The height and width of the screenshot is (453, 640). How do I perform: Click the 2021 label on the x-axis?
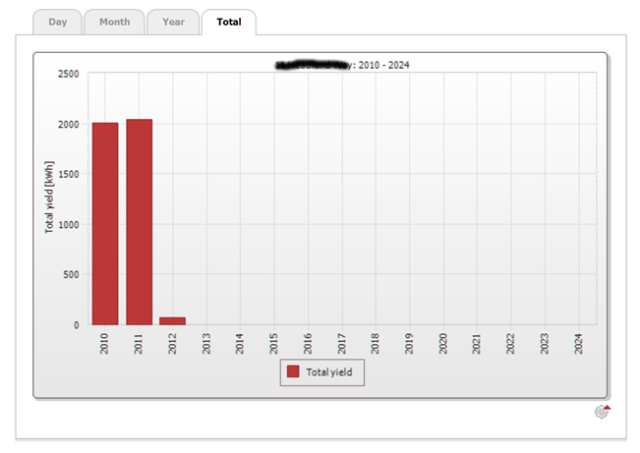[x=477, y=344]
